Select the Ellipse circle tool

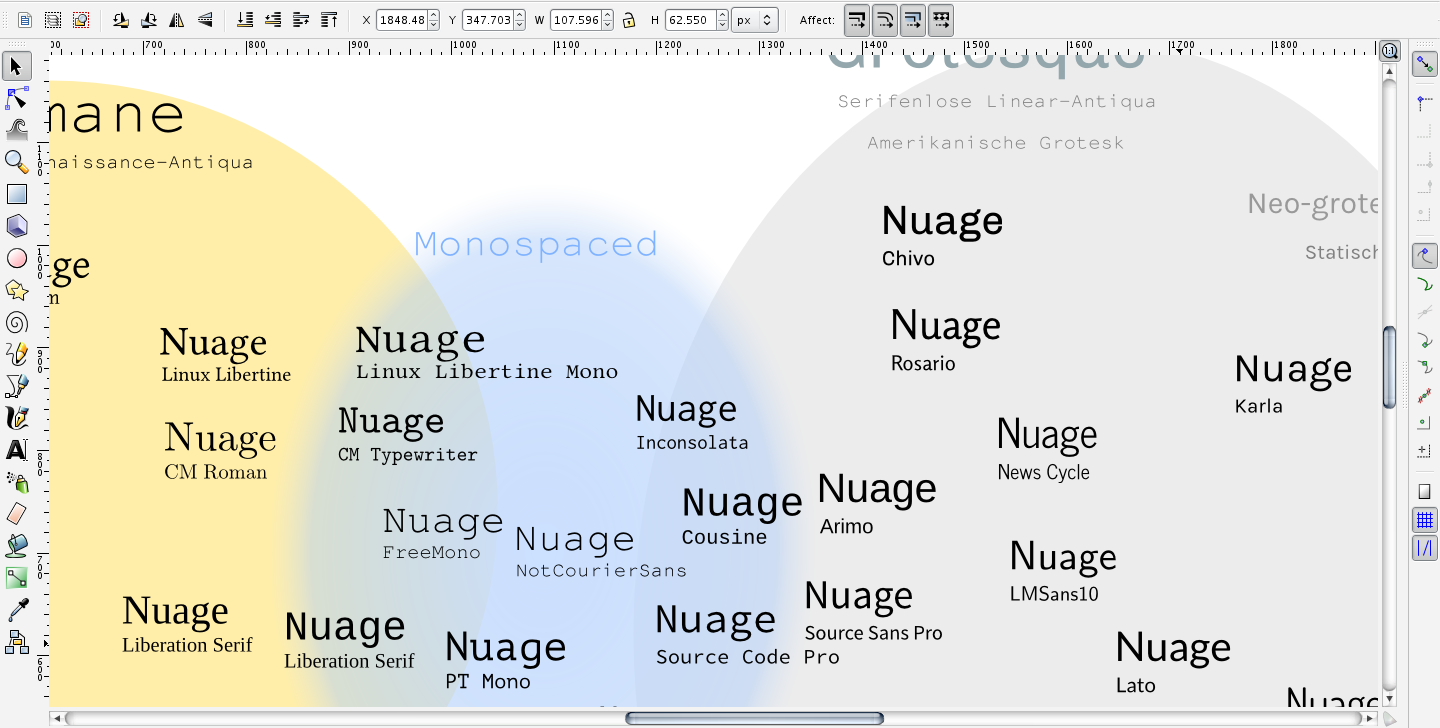pyautogui.click(x=16, y=258)
